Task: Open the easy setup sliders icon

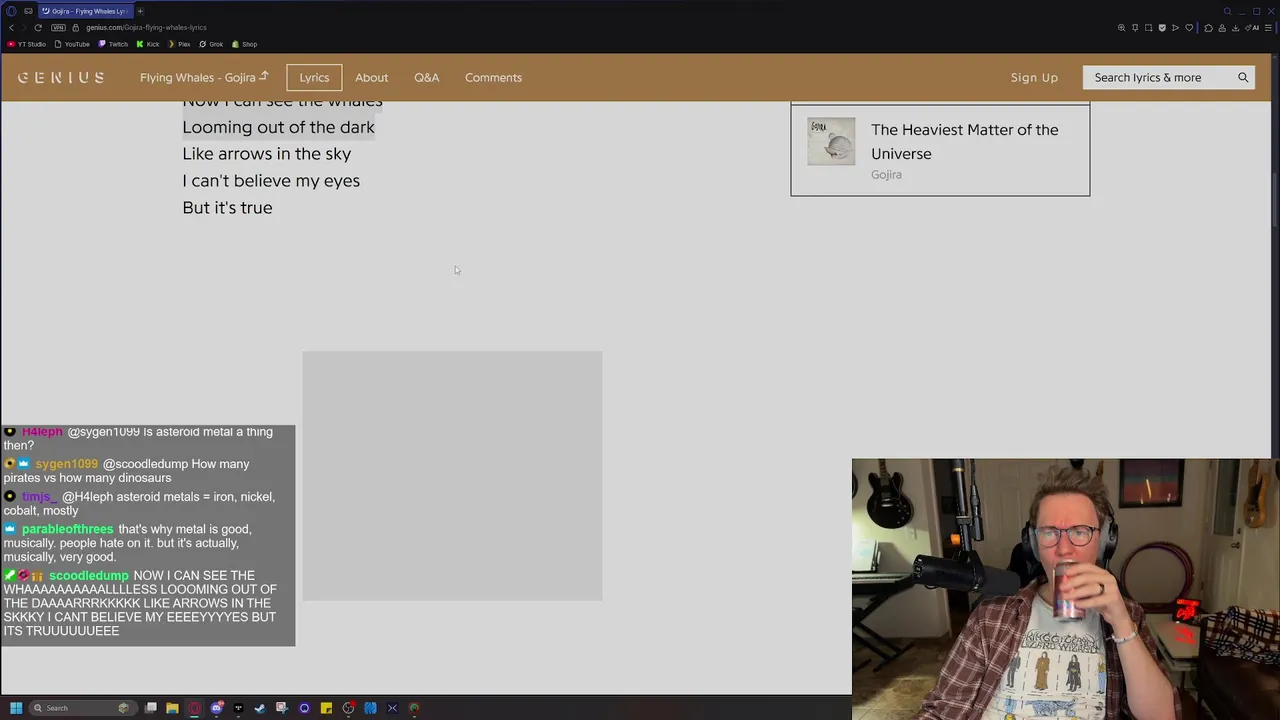Action: (x=1268, y=28)
